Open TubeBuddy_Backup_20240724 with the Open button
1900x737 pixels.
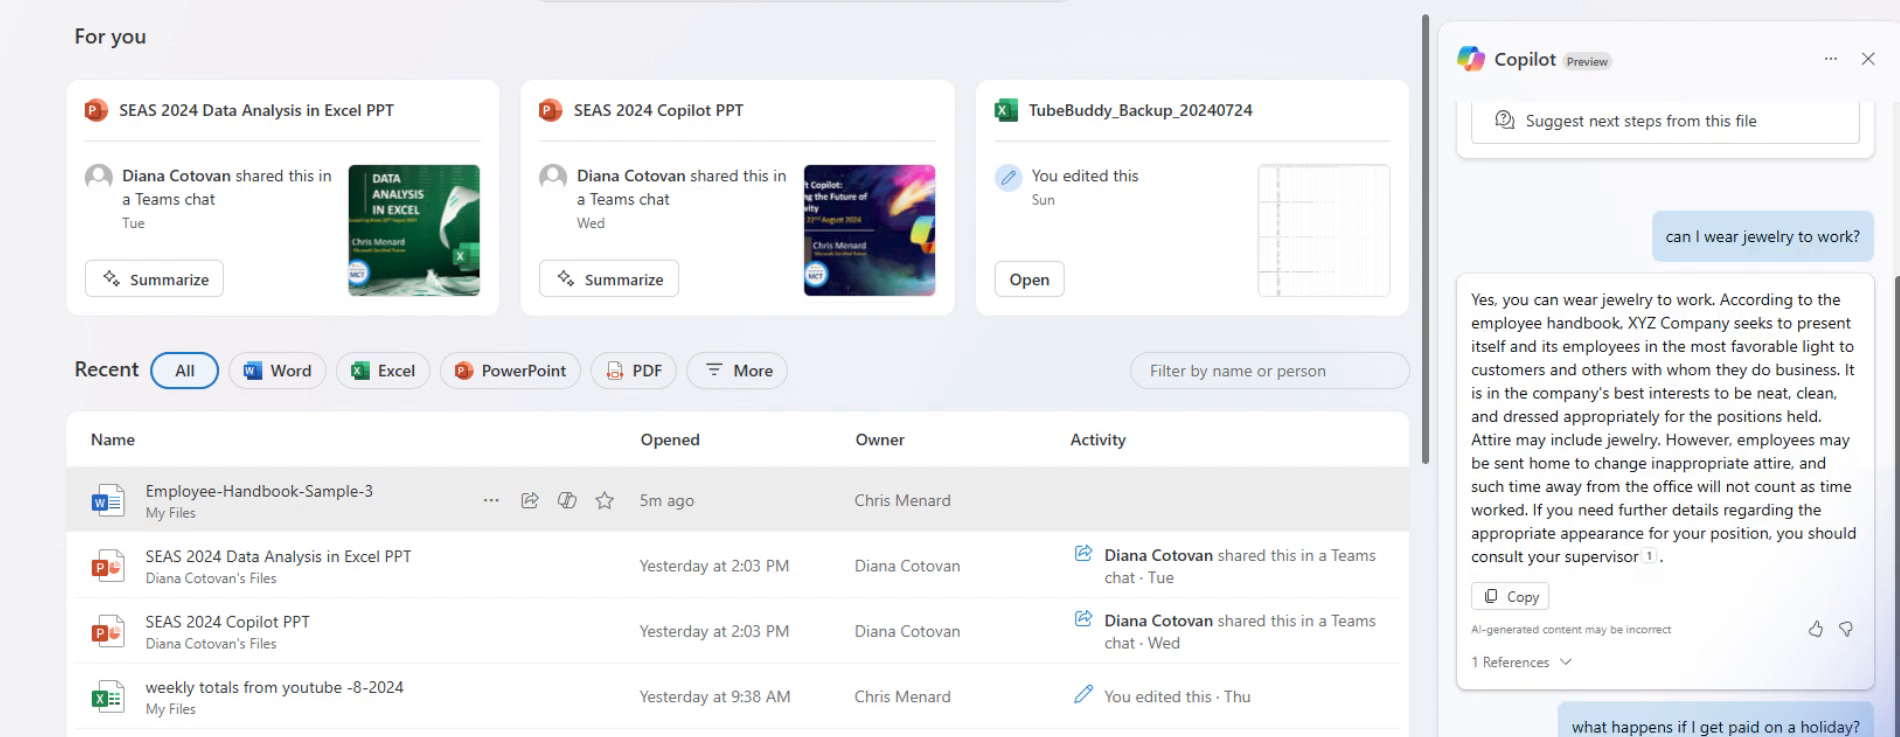tap(1029, 279)
